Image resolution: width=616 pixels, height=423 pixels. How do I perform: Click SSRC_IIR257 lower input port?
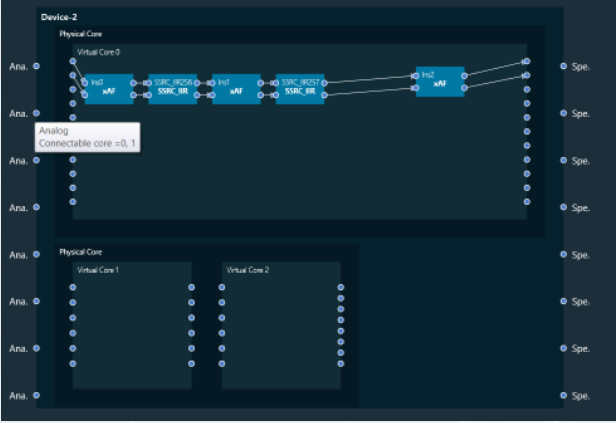click(x=276, y=95)
